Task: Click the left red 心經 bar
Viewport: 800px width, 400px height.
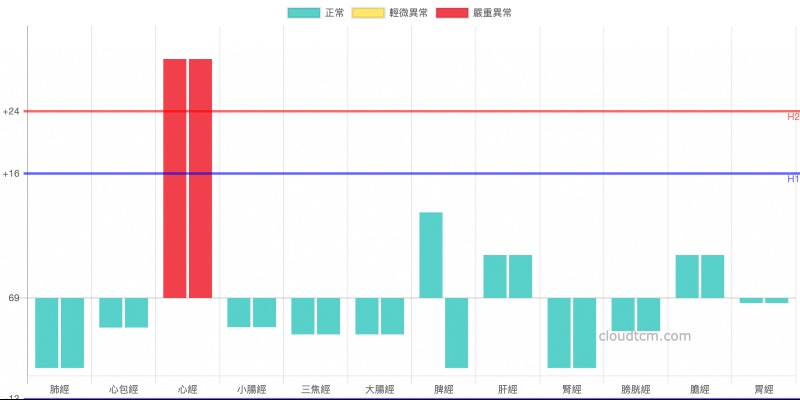Action: [175, 178]
